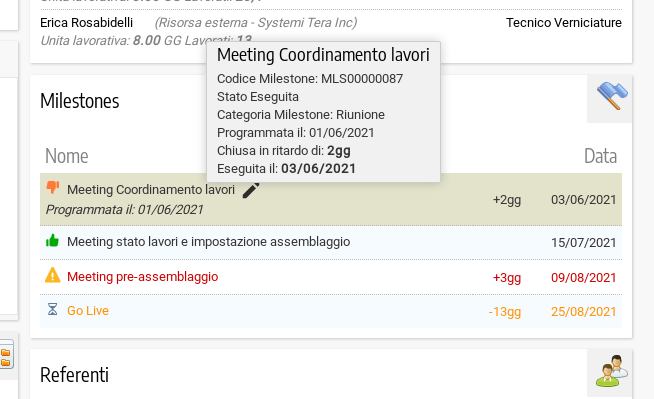Open the Referenti people icon
The image size is (654, 399).
point(611,371)
